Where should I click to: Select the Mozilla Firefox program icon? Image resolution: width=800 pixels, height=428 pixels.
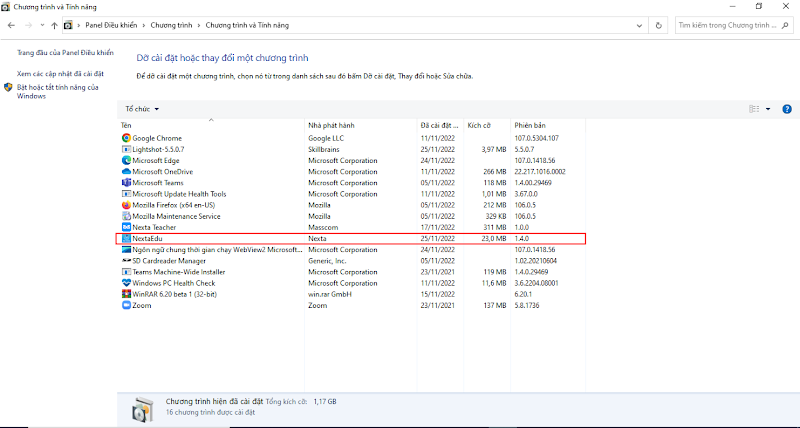click(x=126, y=205)
